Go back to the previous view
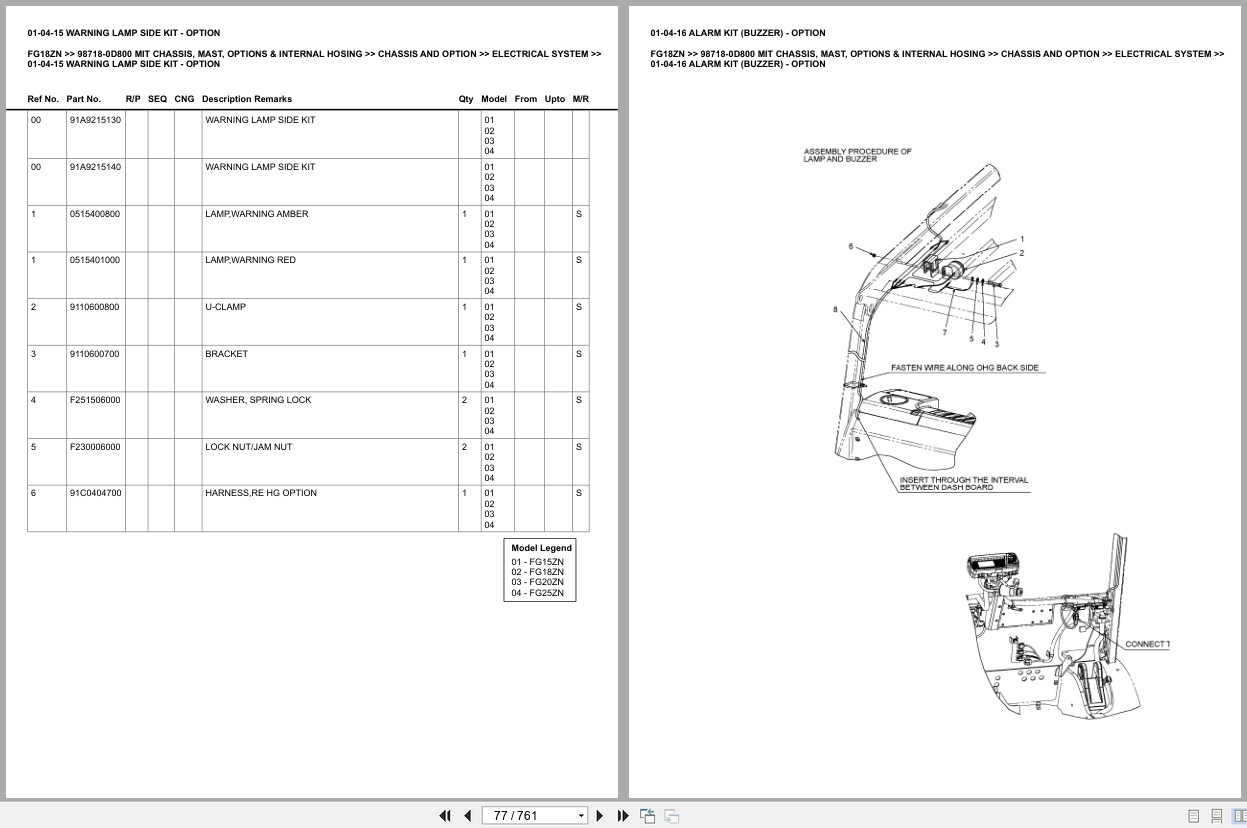The height and width of the screenshot is (828, 1247). 647,816
